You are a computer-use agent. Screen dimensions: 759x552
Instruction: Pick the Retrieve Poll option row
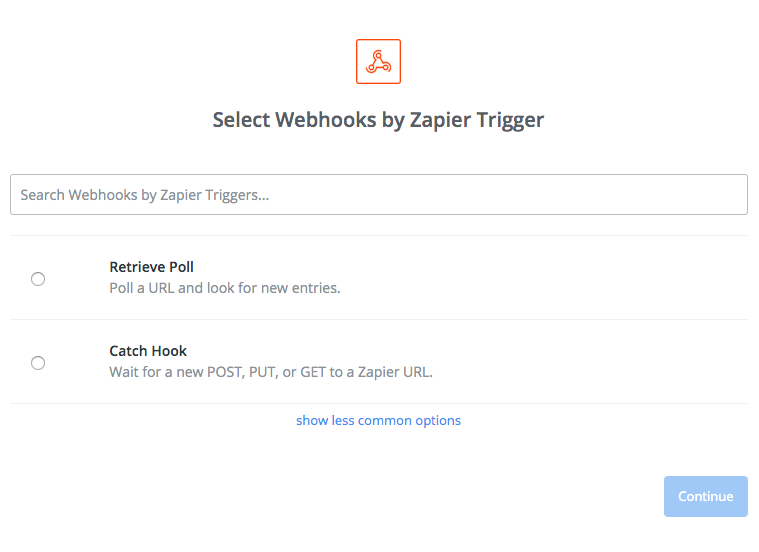tap(379, 277)
